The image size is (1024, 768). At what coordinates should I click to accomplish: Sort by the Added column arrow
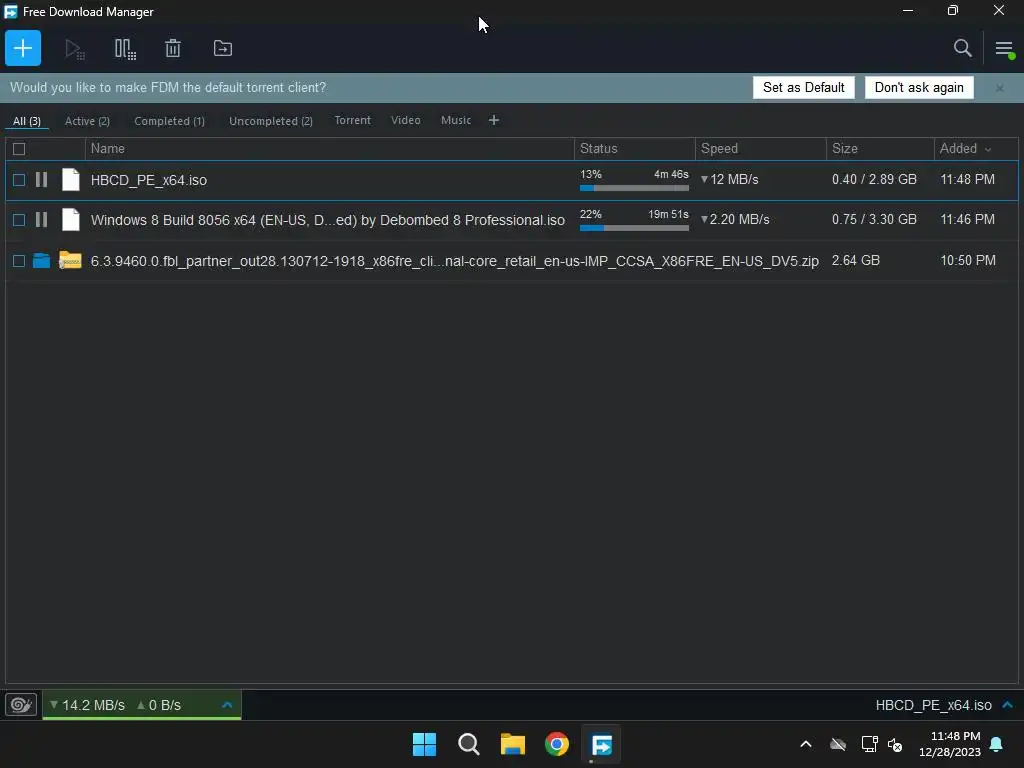[x=988, y=150]
